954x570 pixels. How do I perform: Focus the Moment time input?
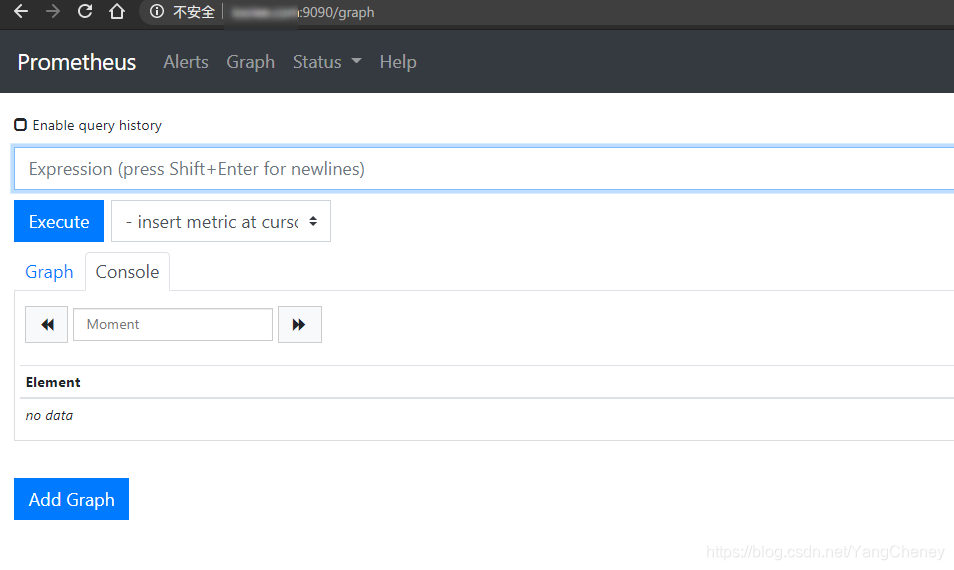point(173,324)
